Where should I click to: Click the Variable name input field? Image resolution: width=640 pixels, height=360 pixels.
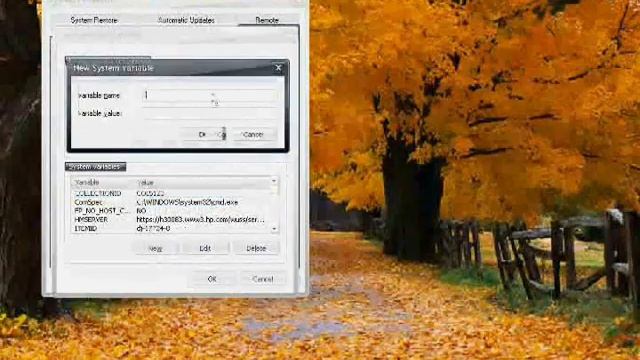point(210,96)
